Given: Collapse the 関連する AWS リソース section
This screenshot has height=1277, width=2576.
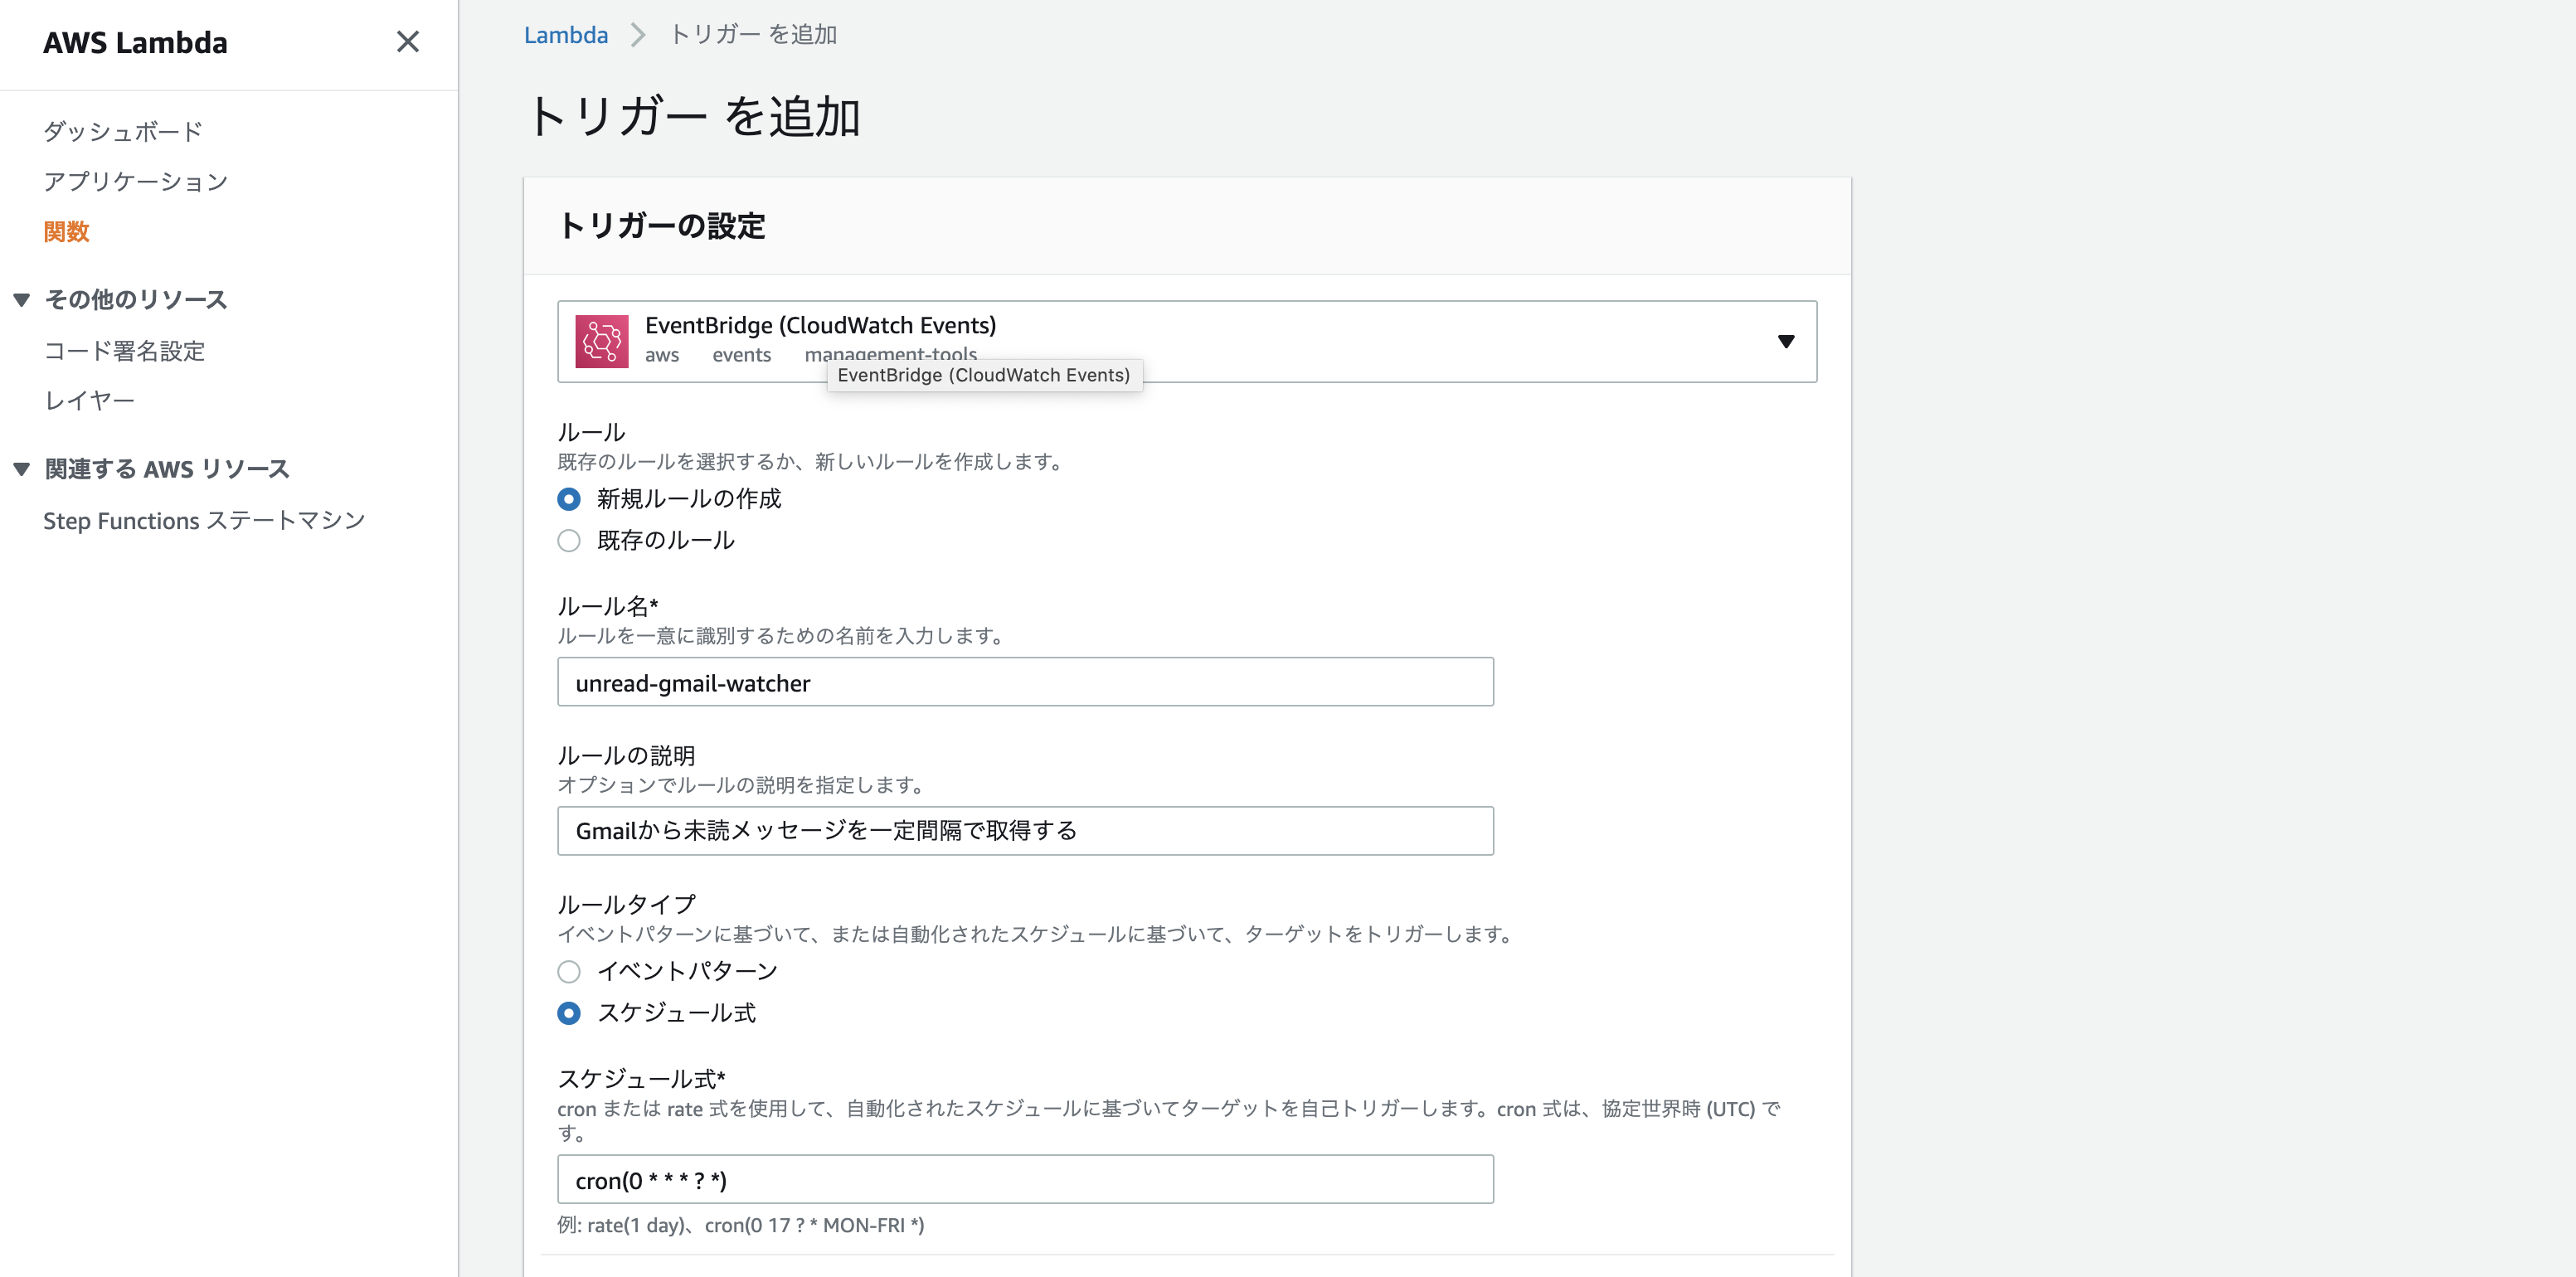Looking at the screenshot, I should [x=22, y=469].
